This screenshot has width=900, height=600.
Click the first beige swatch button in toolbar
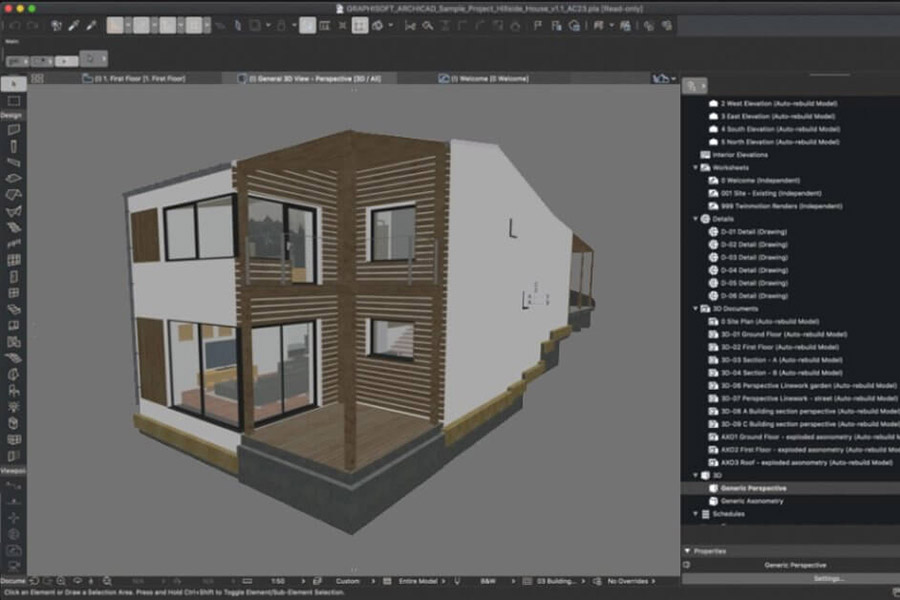(x=115, y=26)
